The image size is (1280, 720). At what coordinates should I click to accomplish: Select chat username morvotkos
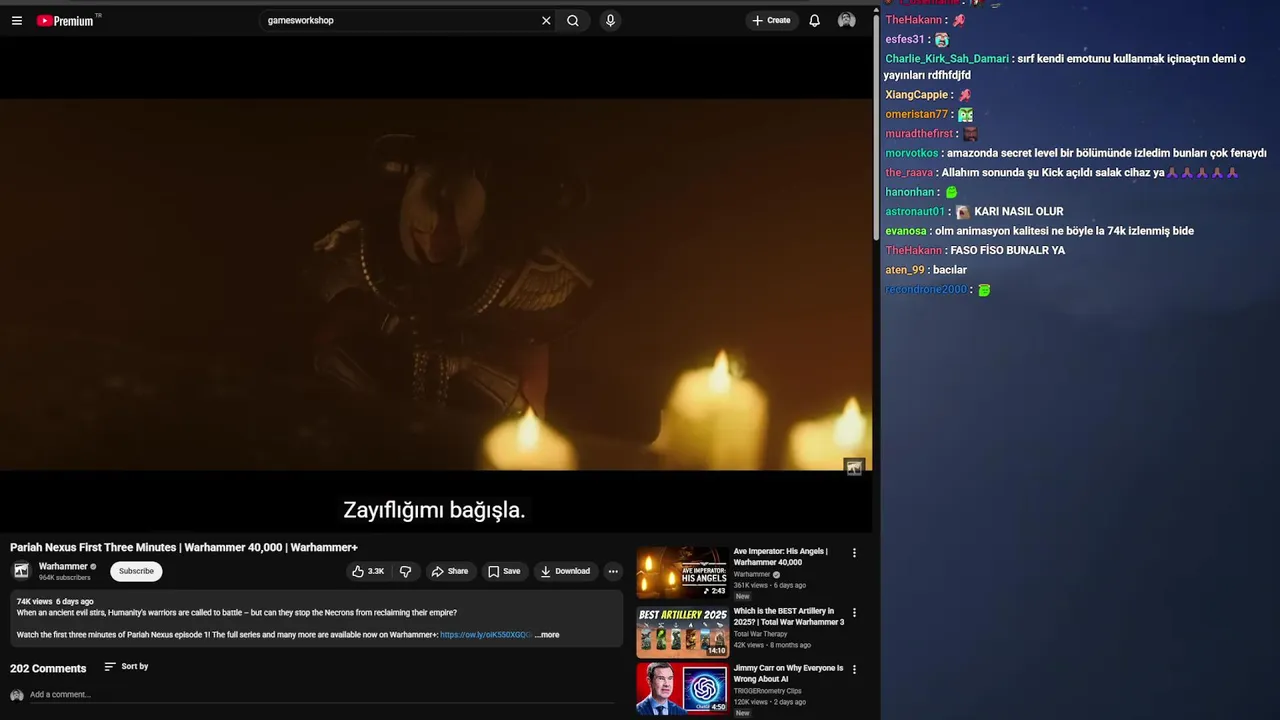(x=912, y=153)
